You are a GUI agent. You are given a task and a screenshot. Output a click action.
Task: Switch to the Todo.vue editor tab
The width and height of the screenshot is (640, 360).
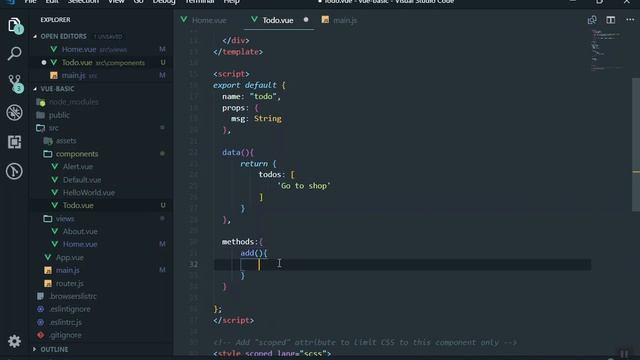279,20
